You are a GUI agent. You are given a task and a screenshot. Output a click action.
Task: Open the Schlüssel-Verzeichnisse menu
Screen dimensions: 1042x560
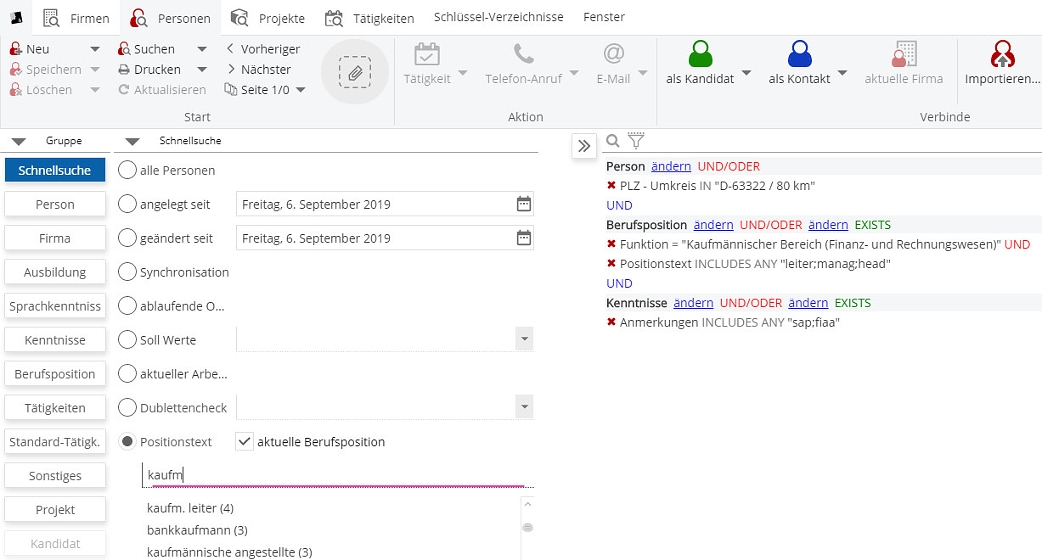498,17
